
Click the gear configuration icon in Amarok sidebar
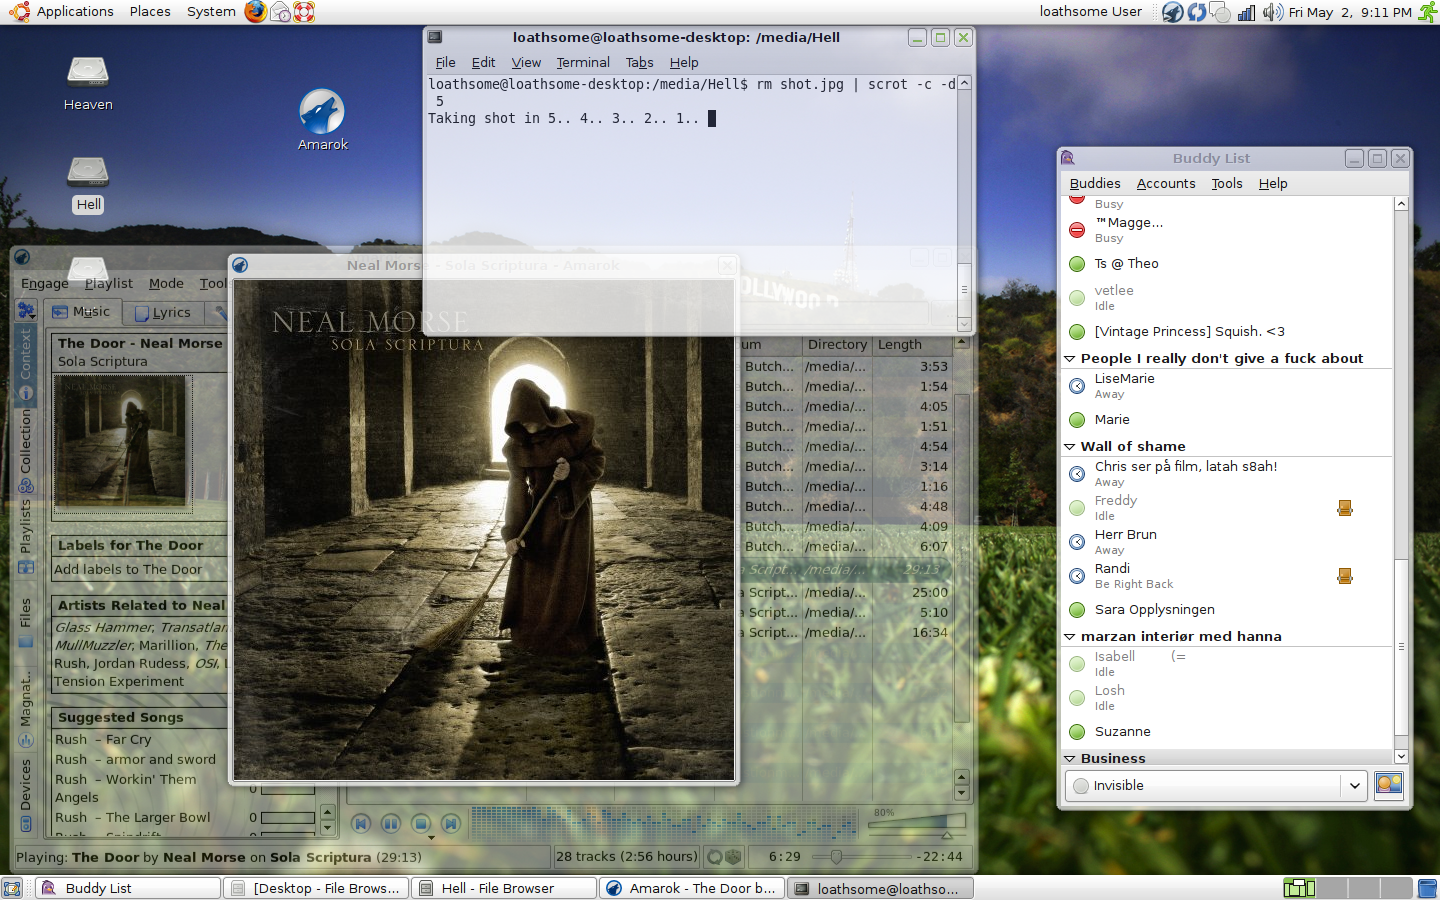[26, 311]
